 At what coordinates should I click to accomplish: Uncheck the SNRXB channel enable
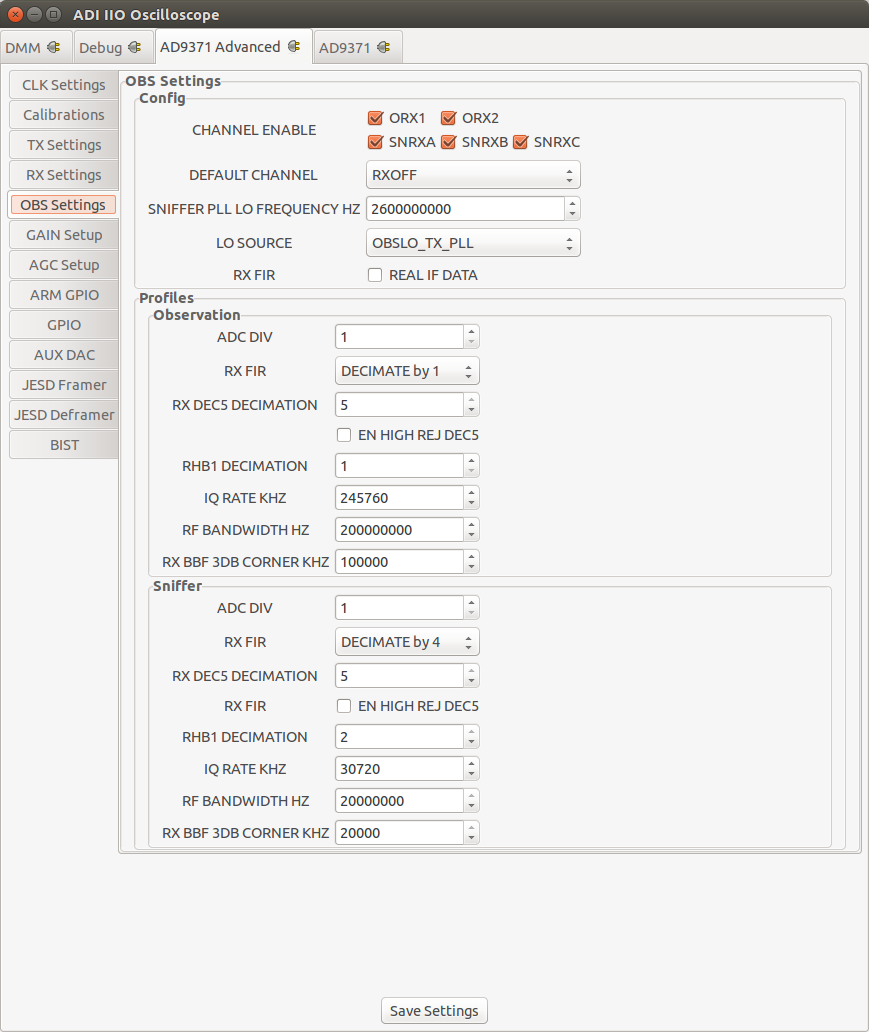coord(449,142)
